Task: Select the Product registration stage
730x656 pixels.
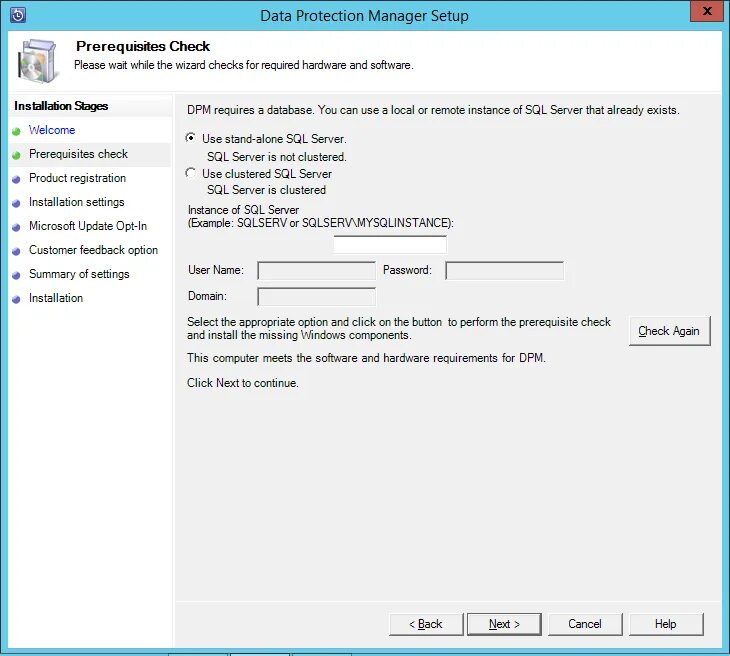Action: pos(77,178)
